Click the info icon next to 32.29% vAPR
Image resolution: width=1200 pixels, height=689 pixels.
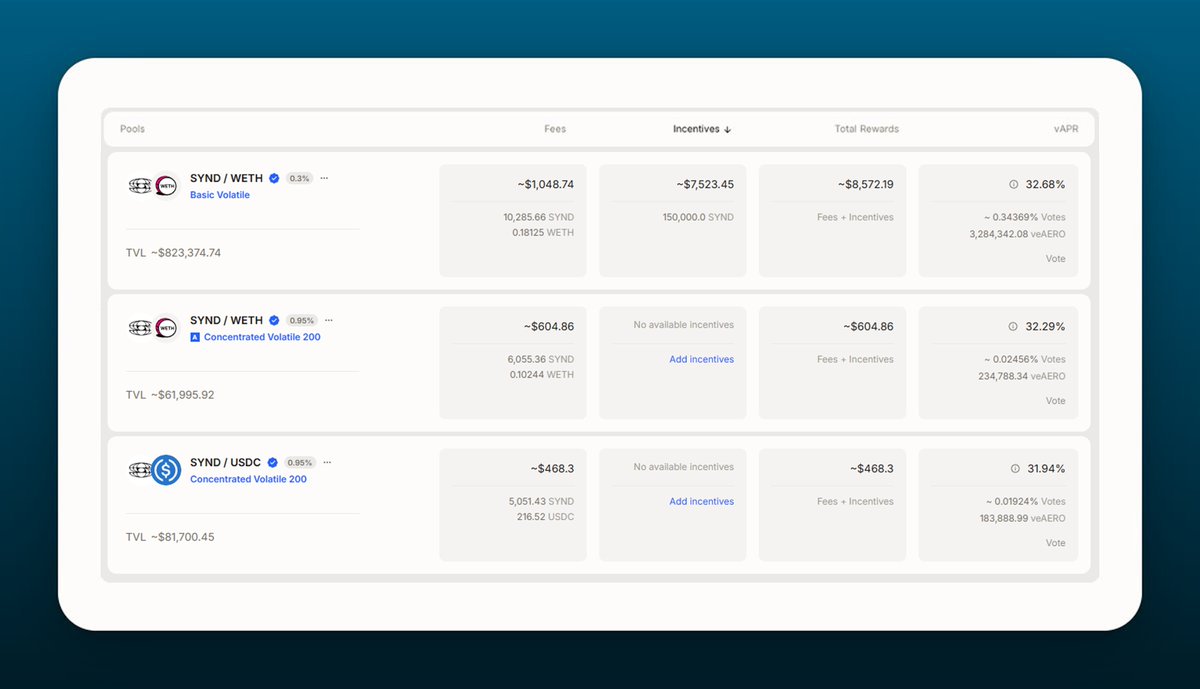tap(1013, 327)
